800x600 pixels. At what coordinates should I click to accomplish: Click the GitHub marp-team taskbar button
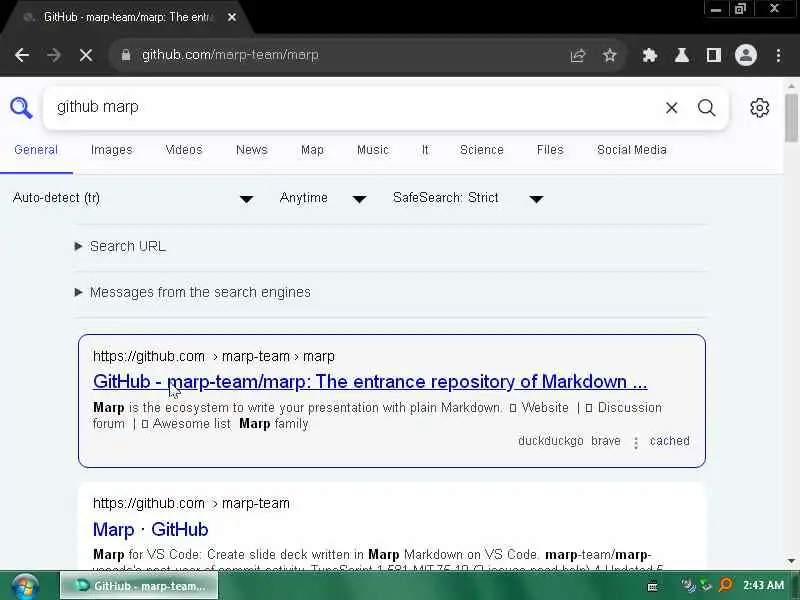click(139, 586)
